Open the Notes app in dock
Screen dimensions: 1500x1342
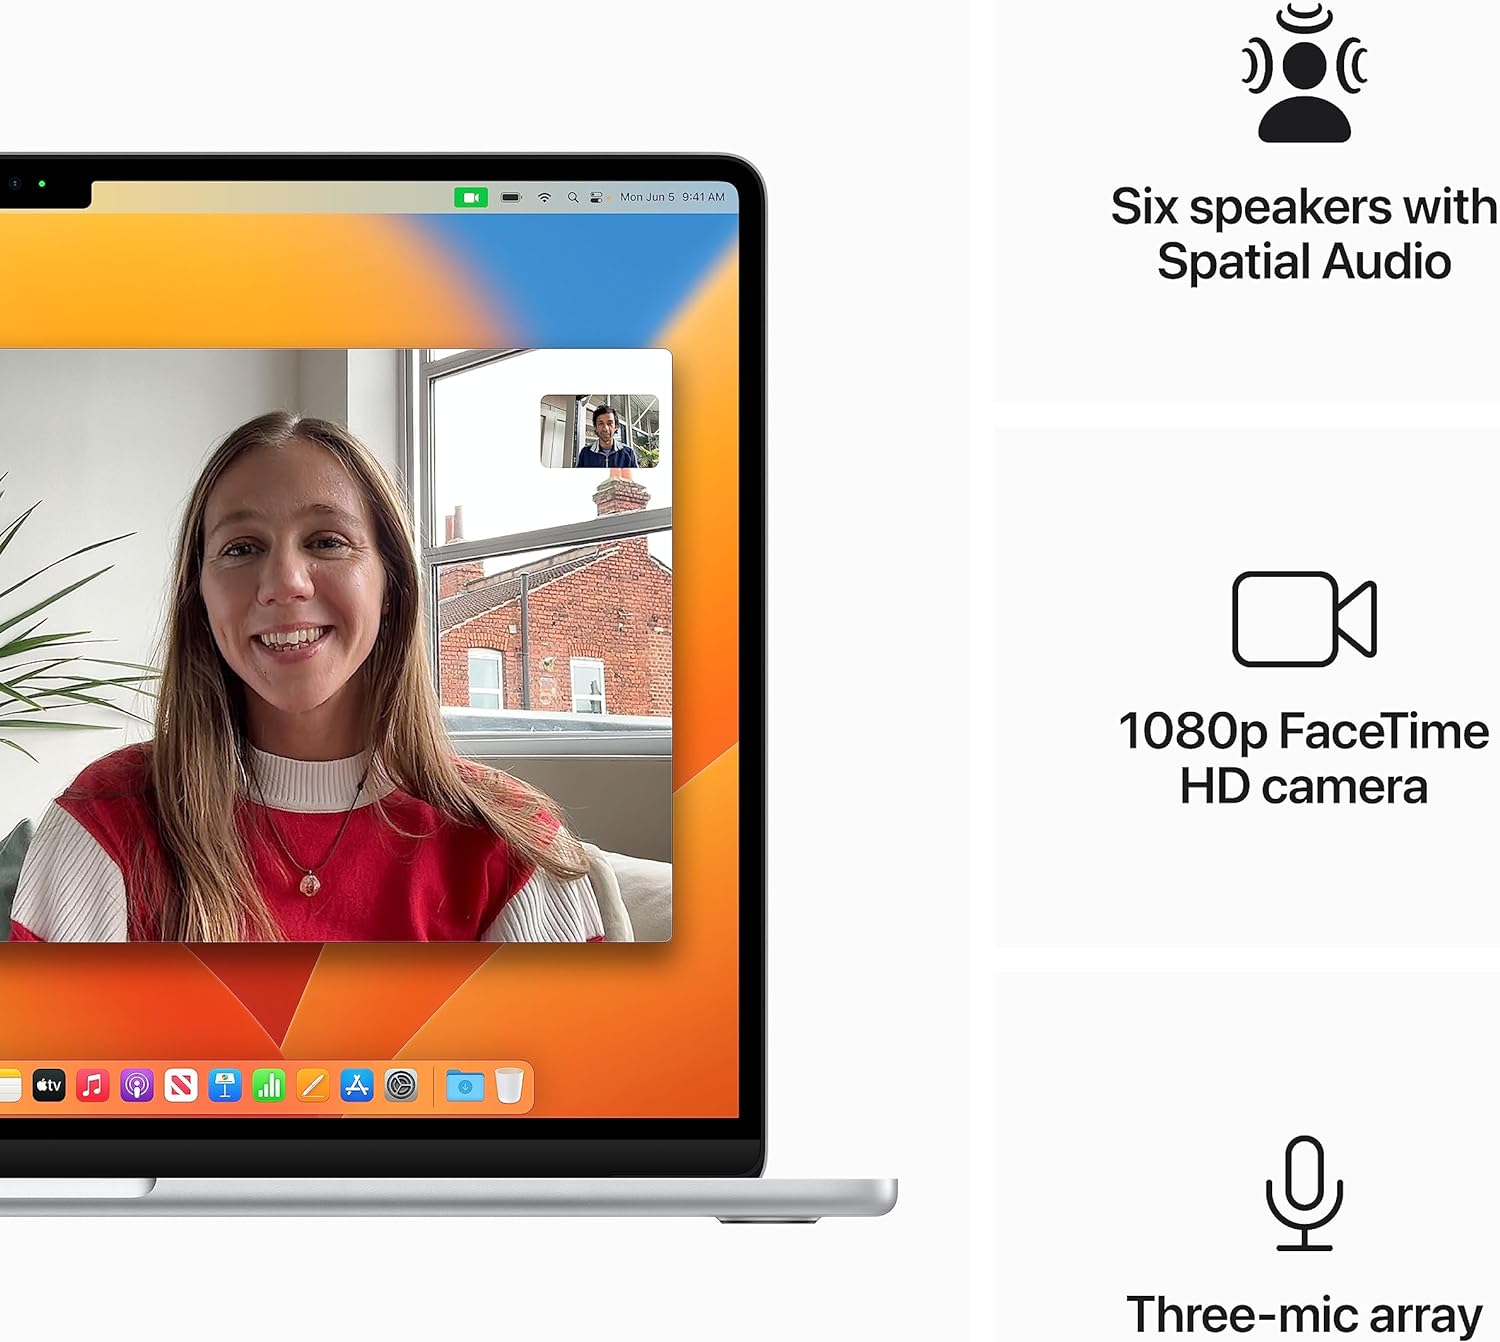9,1086
